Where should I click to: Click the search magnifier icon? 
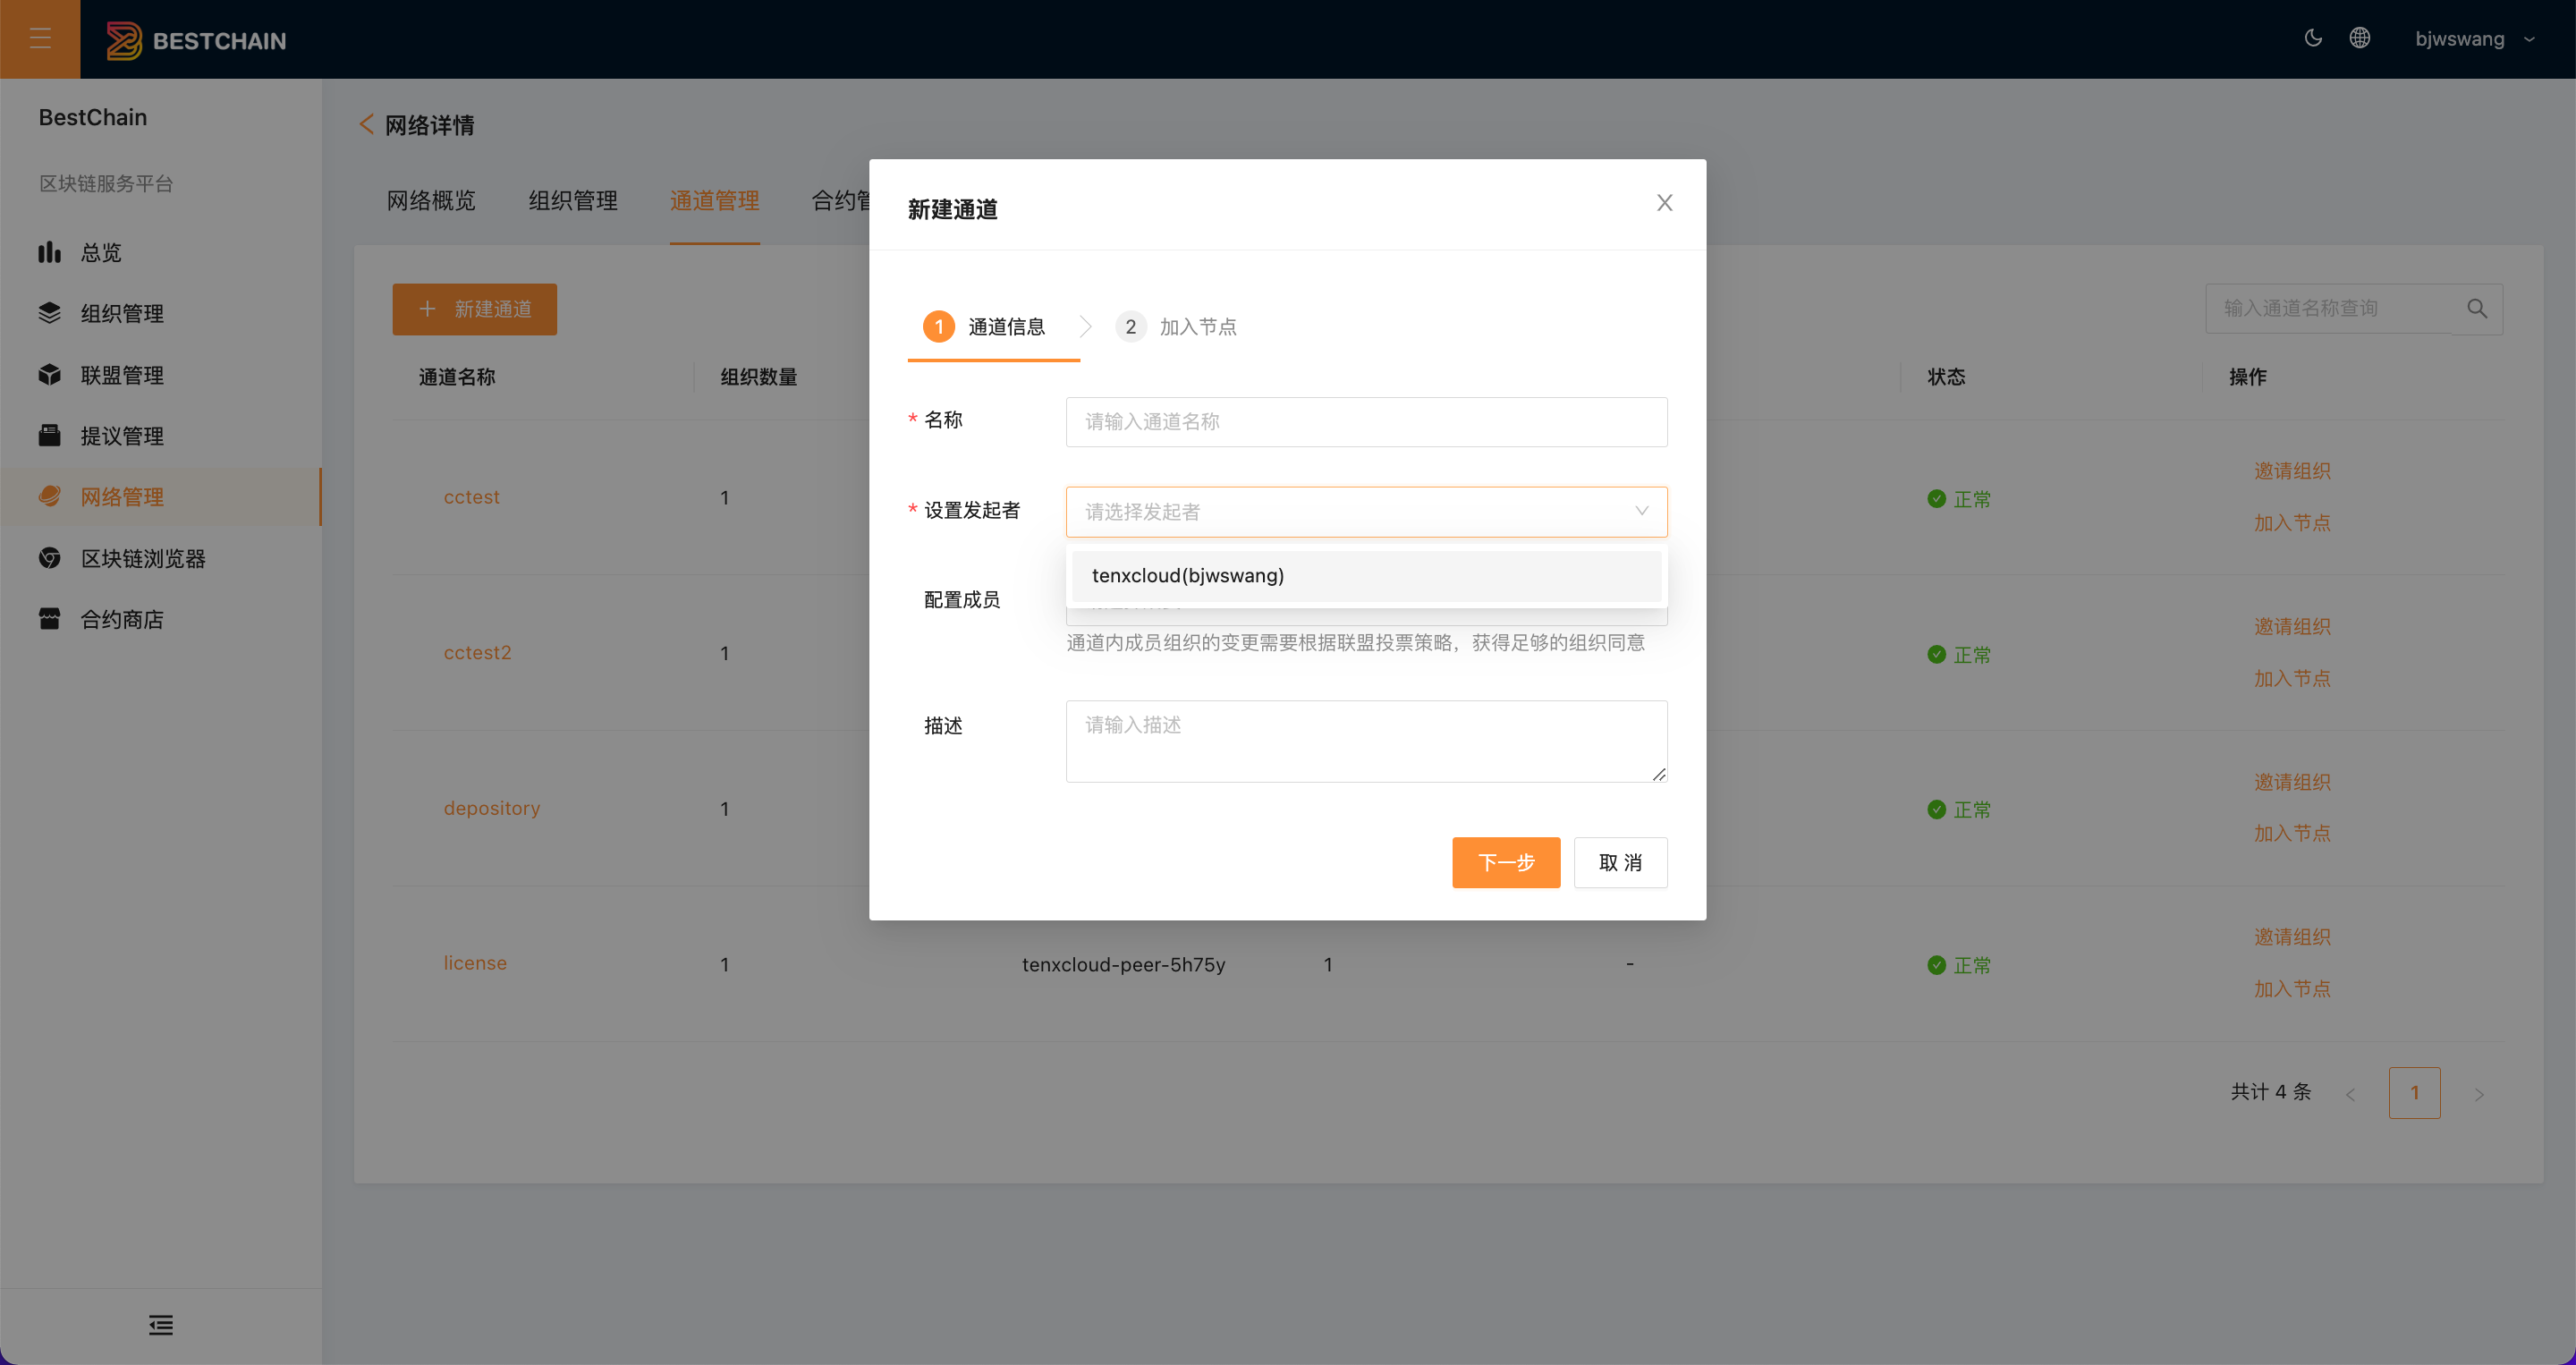click(x=2477, y=309)
